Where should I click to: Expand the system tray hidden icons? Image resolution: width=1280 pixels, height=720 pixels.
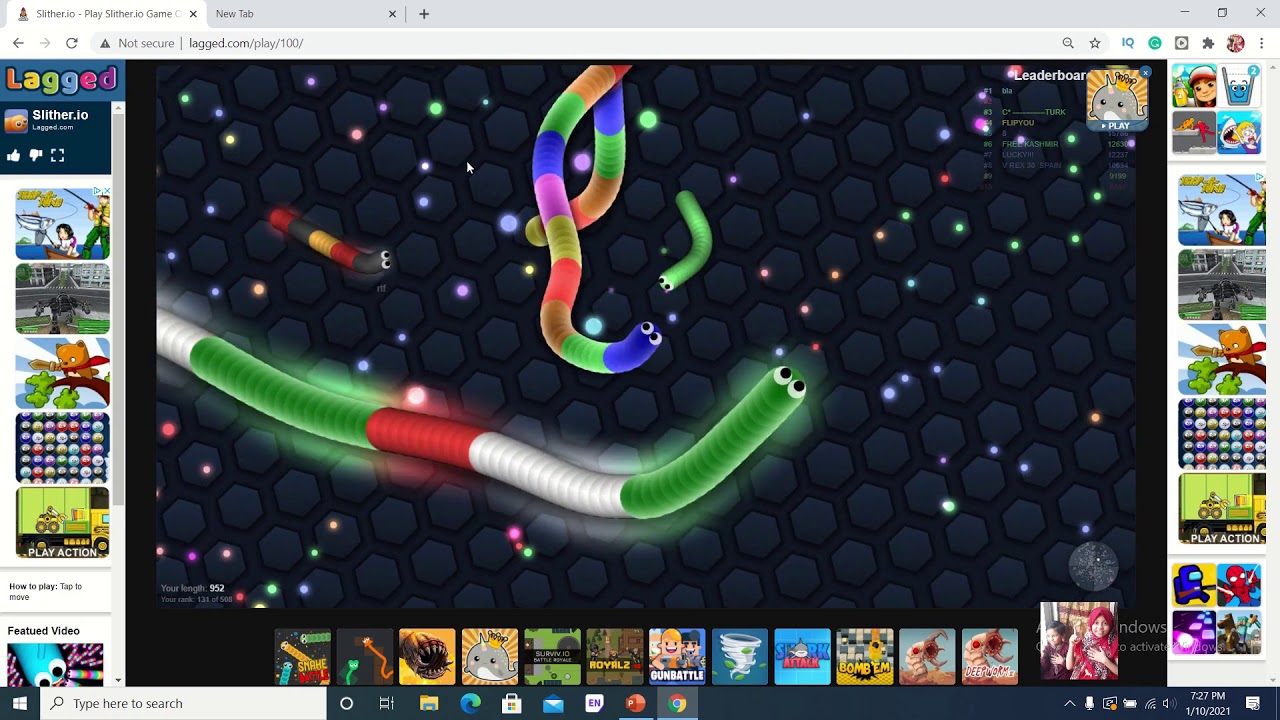pyautogui.click(x=1070, y=703)
